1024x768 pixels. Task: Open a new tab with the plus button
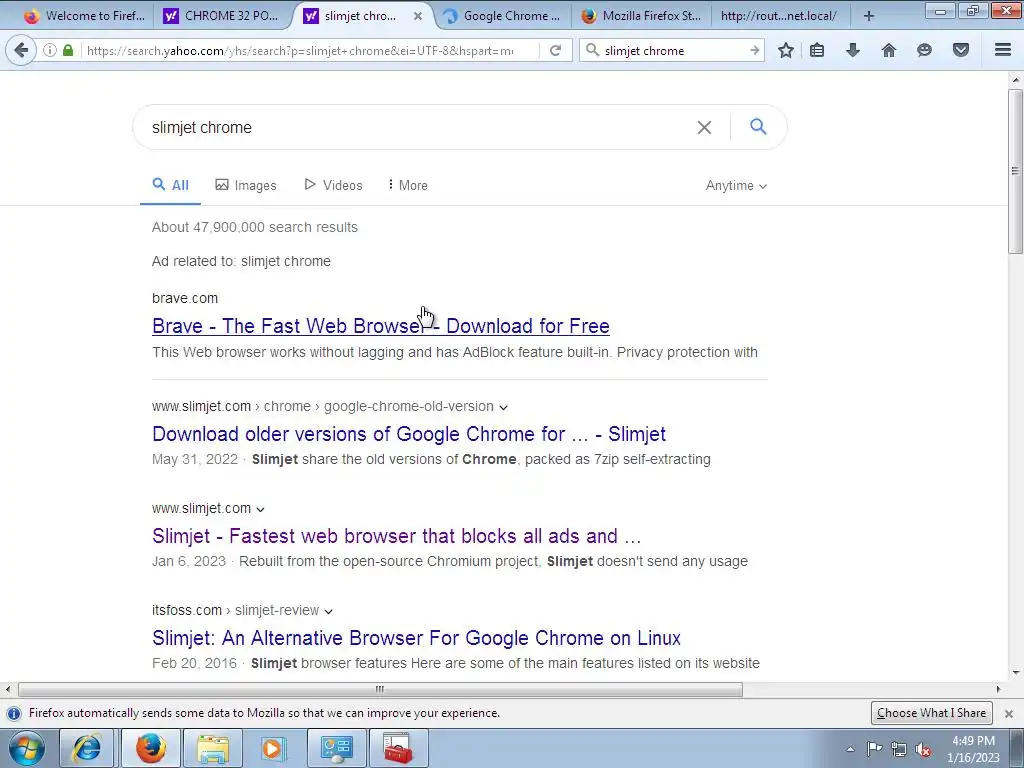coord(869,16)
